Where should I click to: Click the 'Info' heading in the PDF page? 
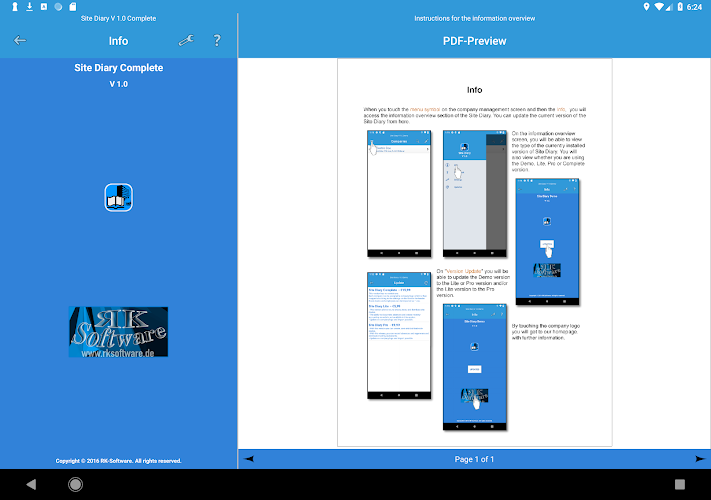[x=474, y=90]
